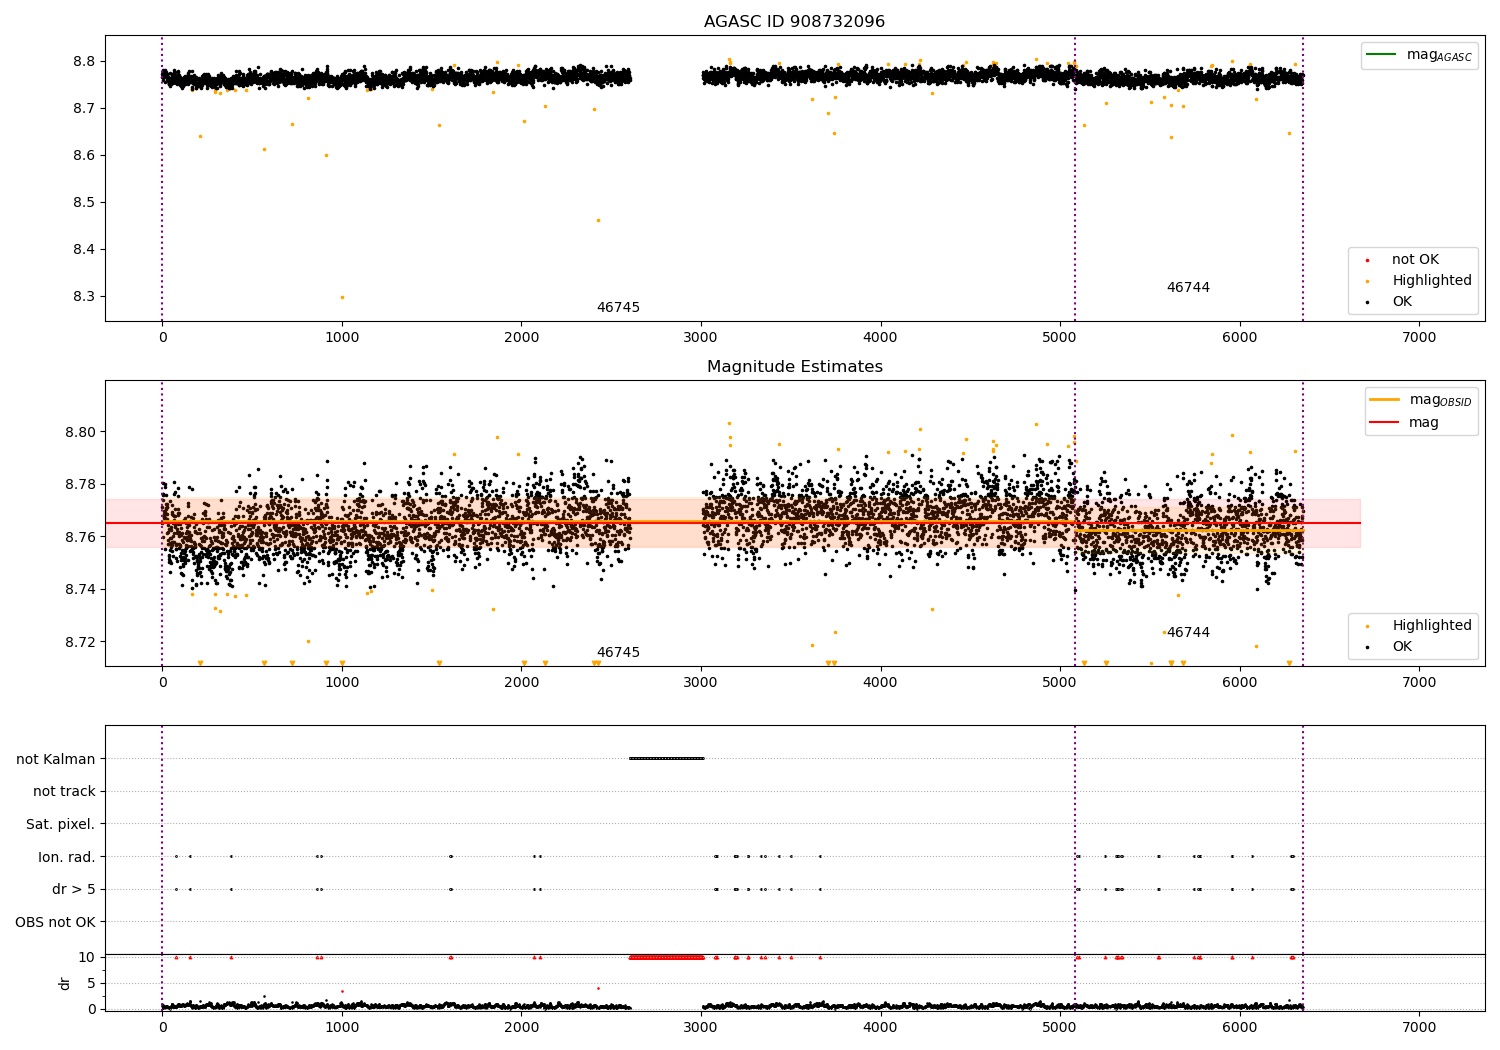This screenshot has height=1050, width=1500.
Task: Click the 'dr' y-axis label
Action: 65,983
